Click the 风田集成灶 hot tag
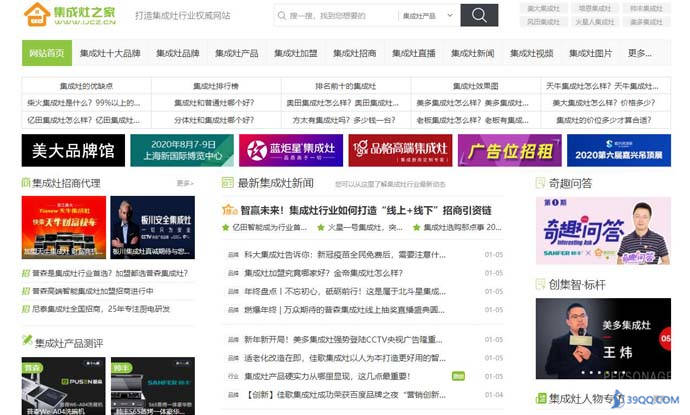 (543, 22)
